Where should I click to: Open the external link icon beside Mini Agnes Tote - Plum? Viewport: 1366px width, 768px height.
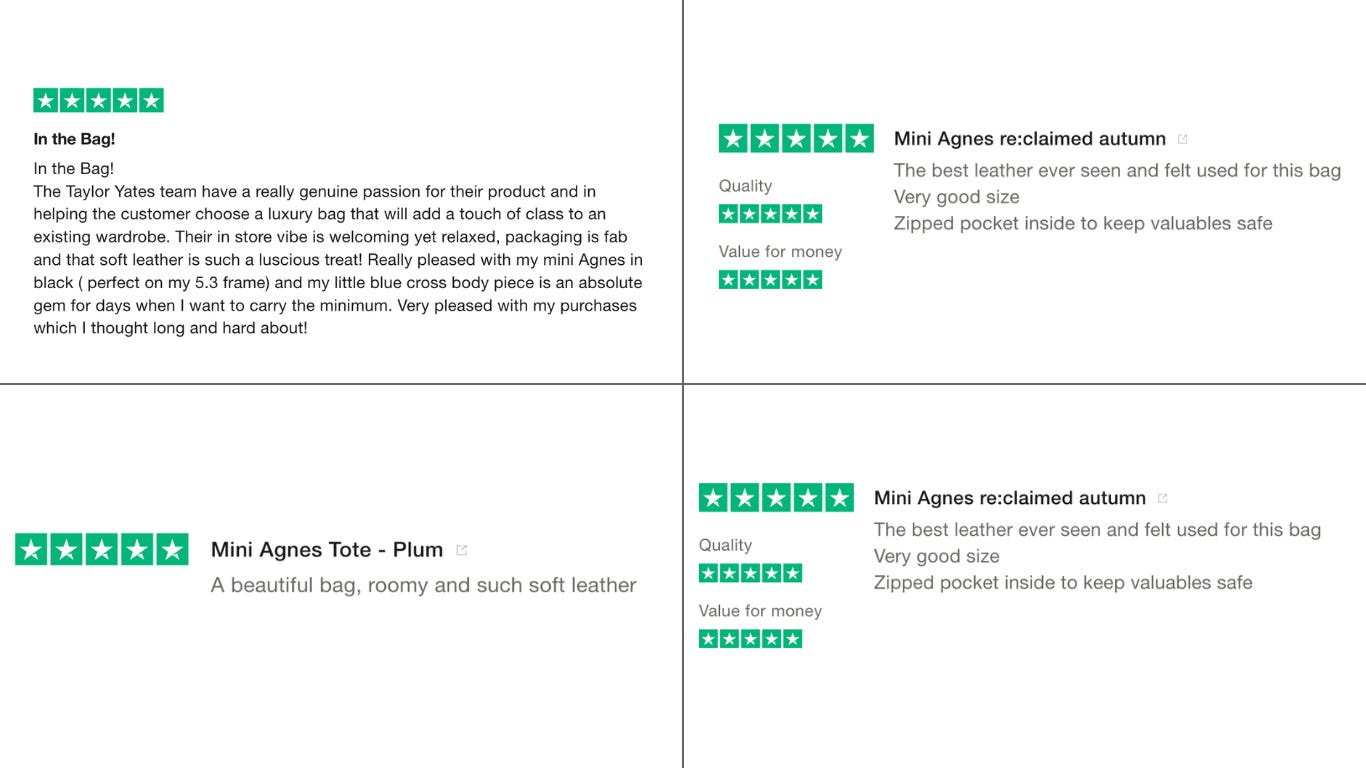tap(461, 550)
